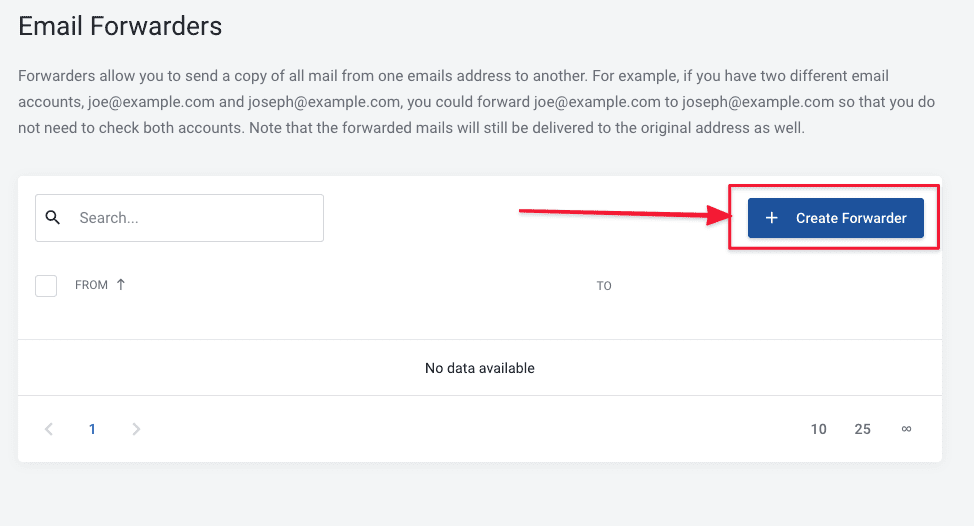974x526 pixels.
Task: Set rows per page to 25
Action: coord(863,429)
